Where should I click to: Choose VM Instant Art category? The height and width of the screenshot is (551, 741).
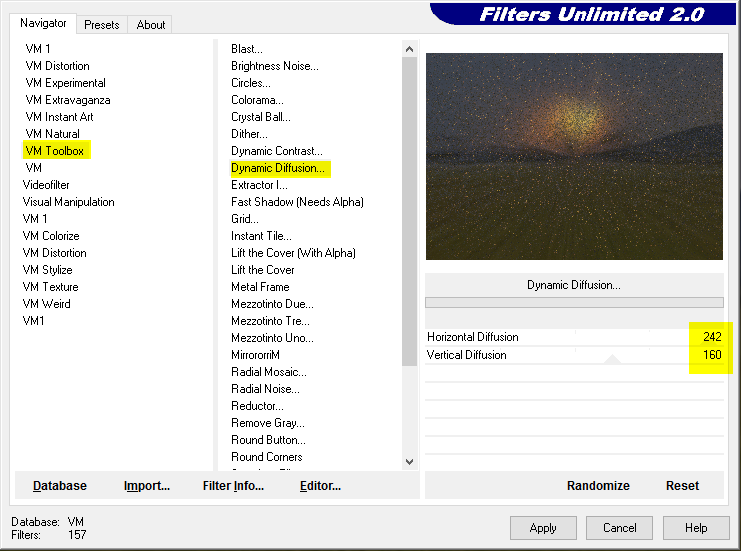[x=60, y=117]
